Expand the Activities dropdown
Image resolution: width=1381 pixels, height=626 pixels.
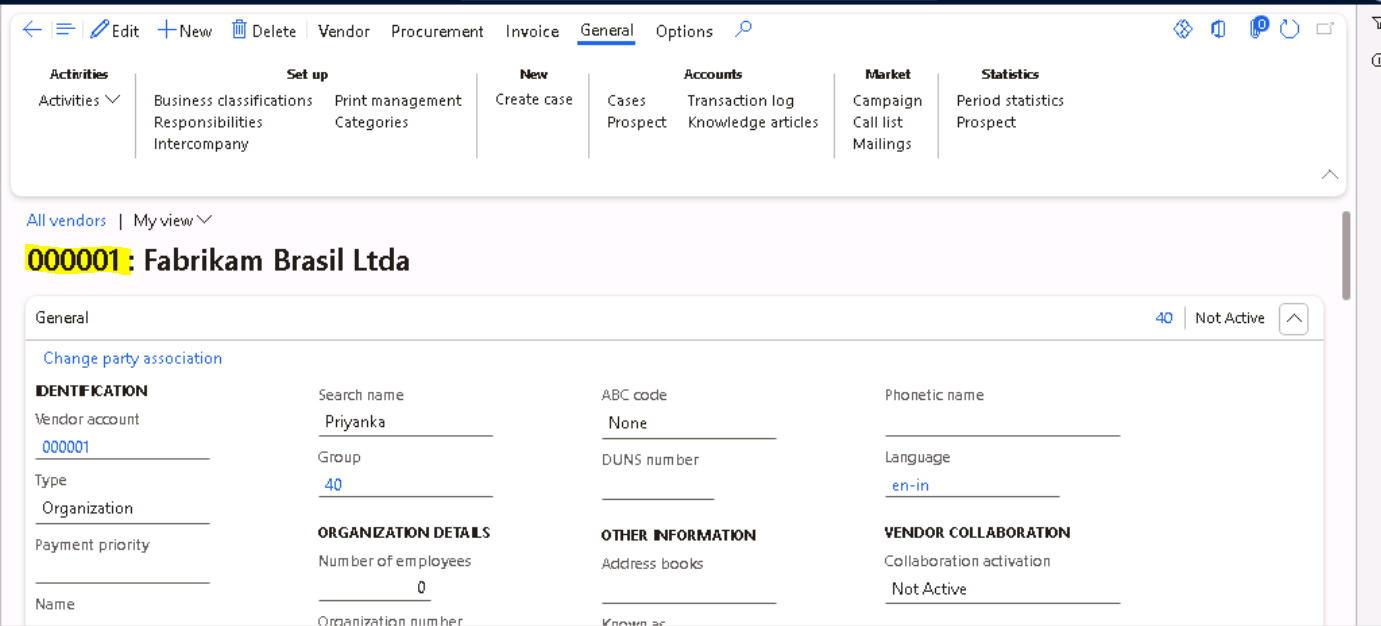click(79, 100)
